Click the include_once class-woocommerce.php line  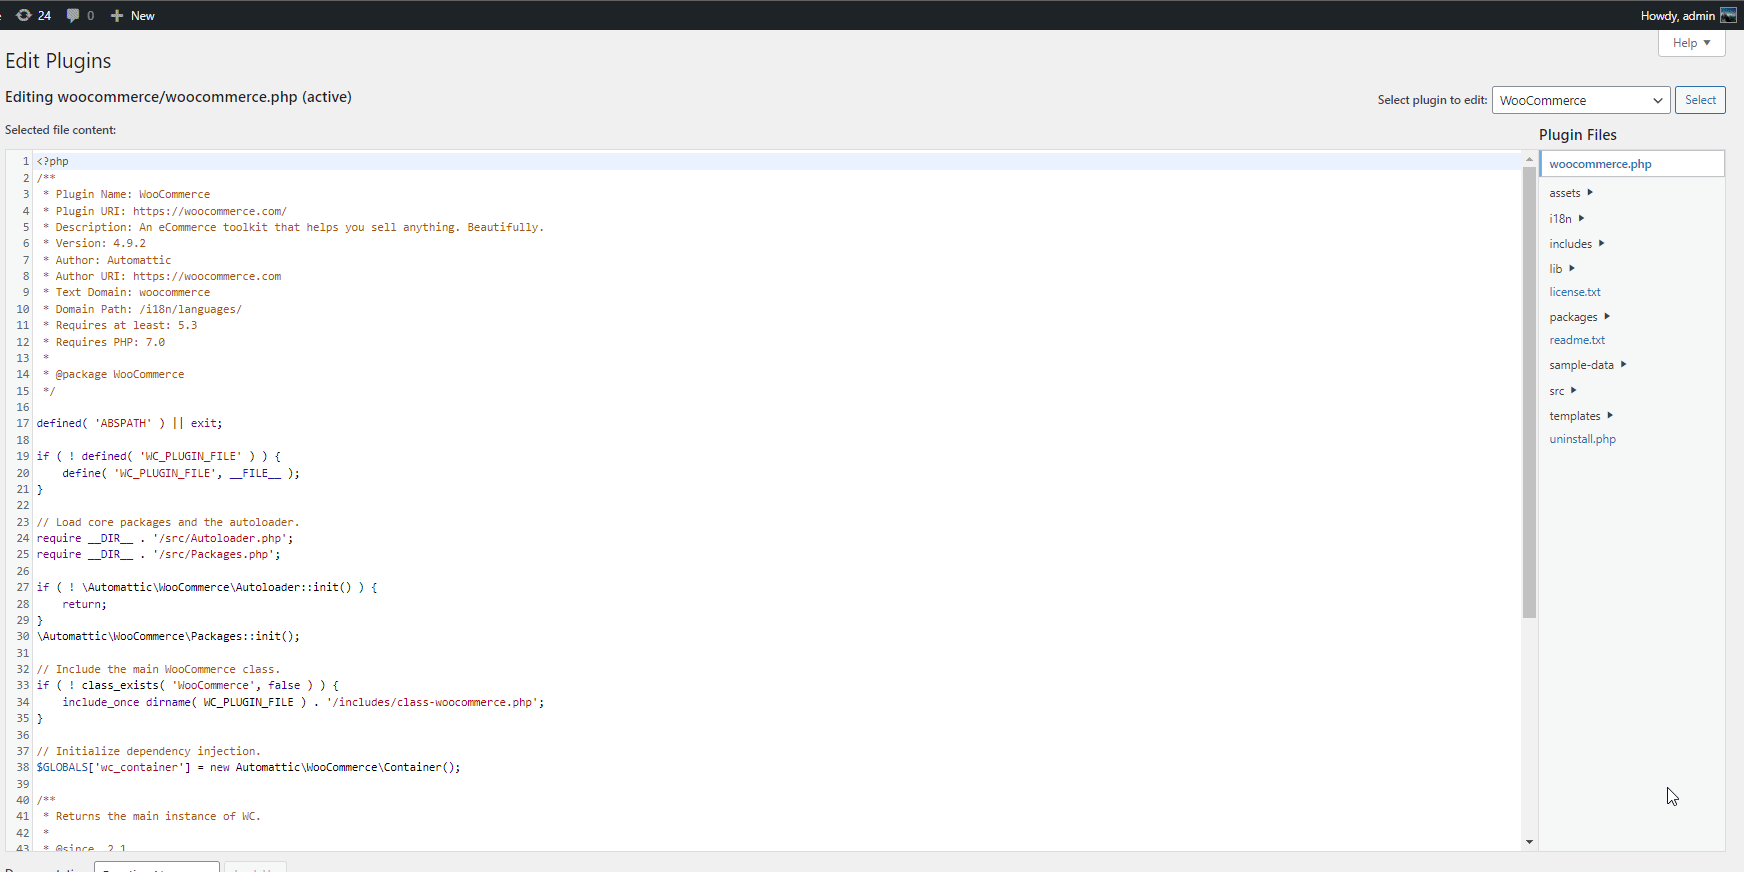pyautogui.click(x=303, y=702)
